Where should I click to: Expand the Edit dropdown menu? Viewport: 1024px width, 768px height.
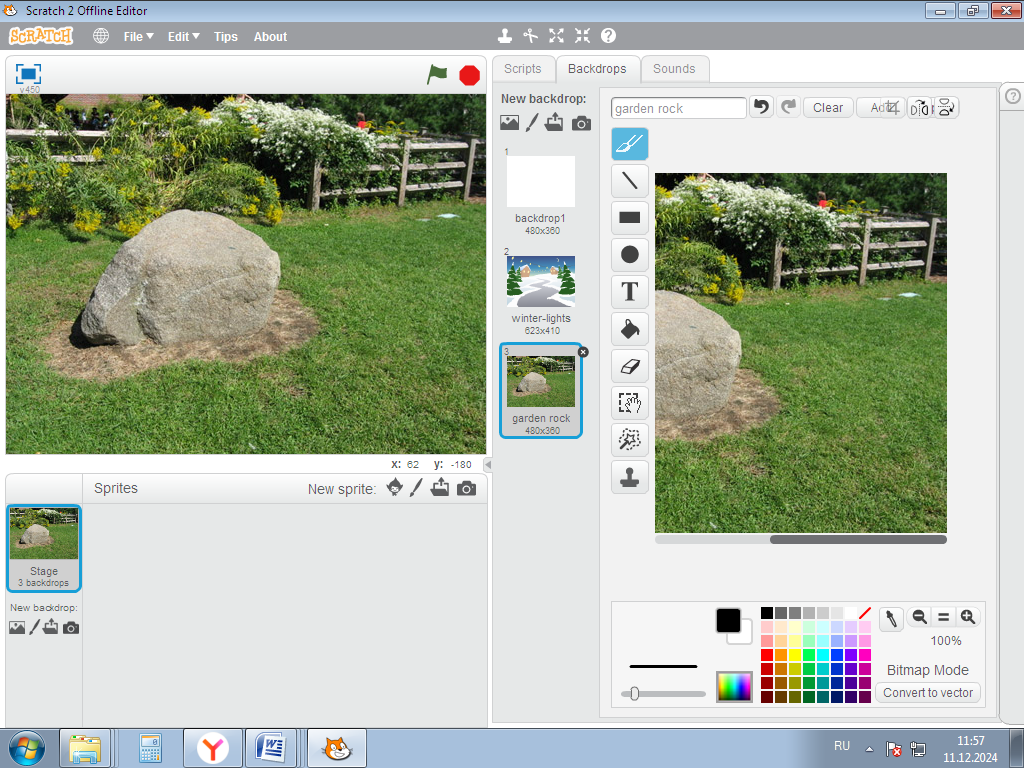coord(183,37)
